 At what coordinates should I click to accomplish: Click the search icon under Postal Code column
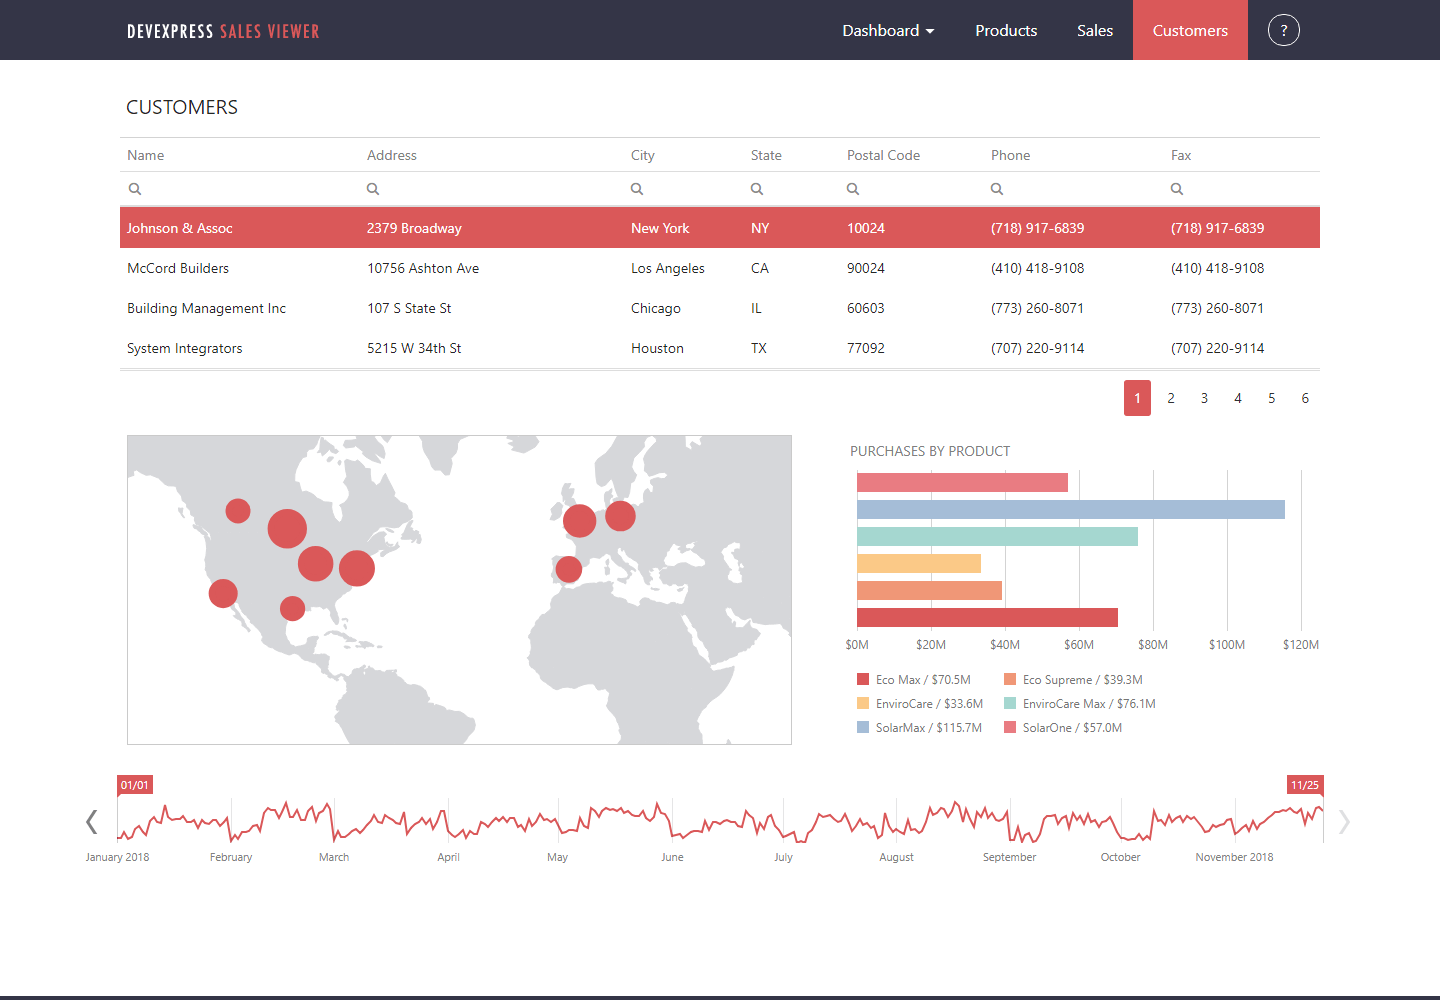[853, 189]
